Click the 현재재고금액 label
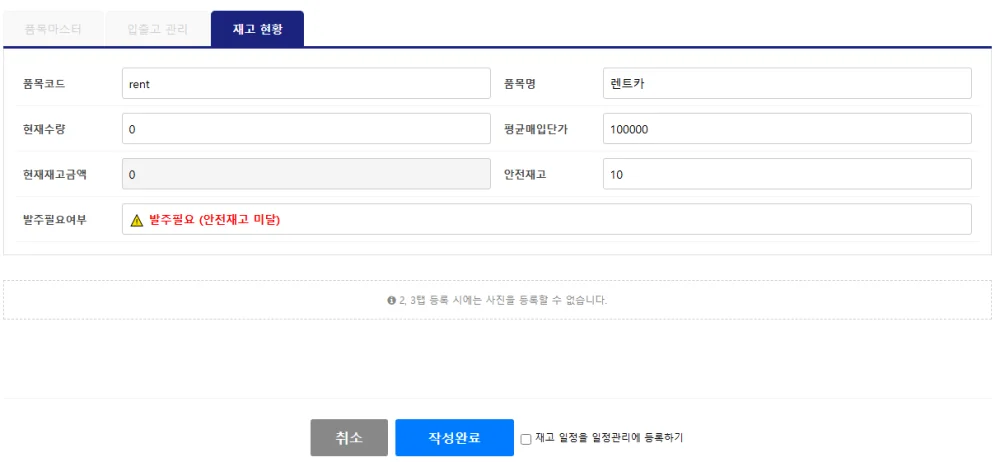Viewport: 1000px width, 462px height. [x=54, y=174]
